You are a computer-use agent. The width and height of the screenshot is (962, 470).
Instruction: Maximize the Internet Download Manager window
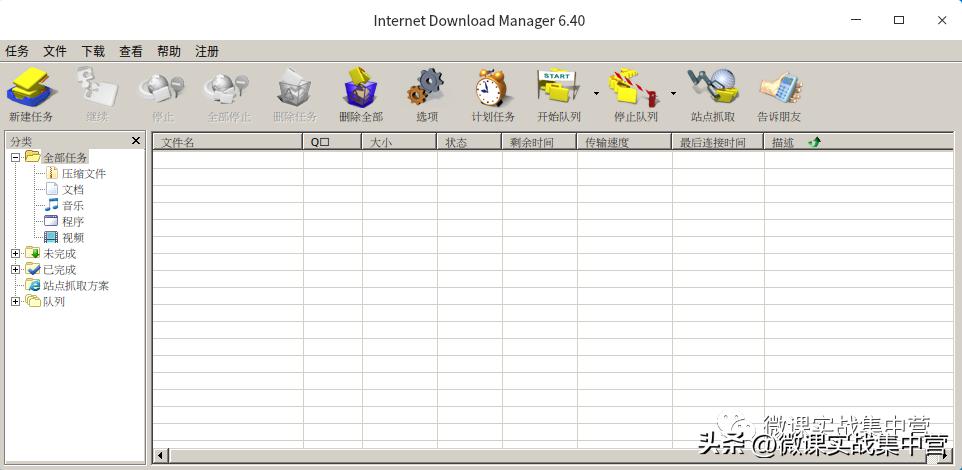(899, 20)
